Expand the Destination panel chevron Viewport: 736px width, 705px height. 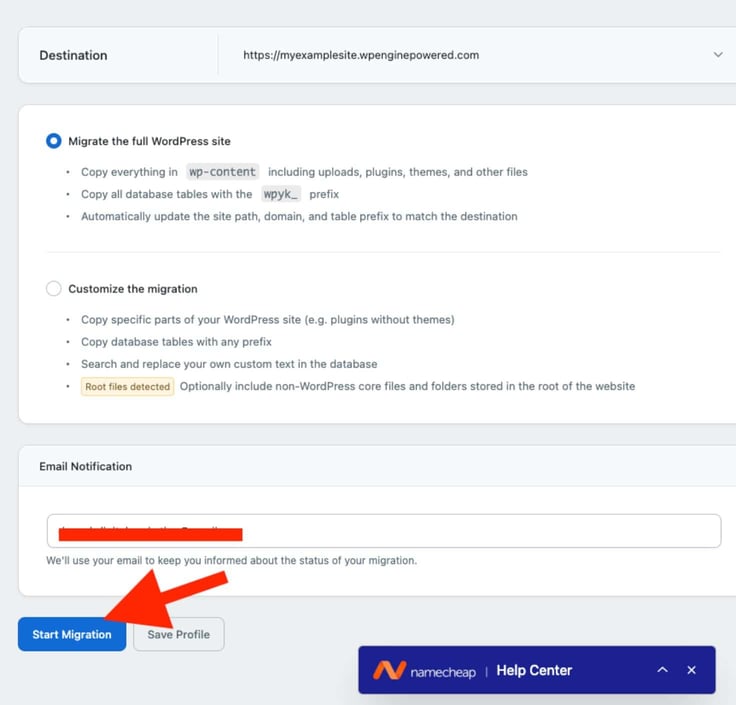coord(718,55)
